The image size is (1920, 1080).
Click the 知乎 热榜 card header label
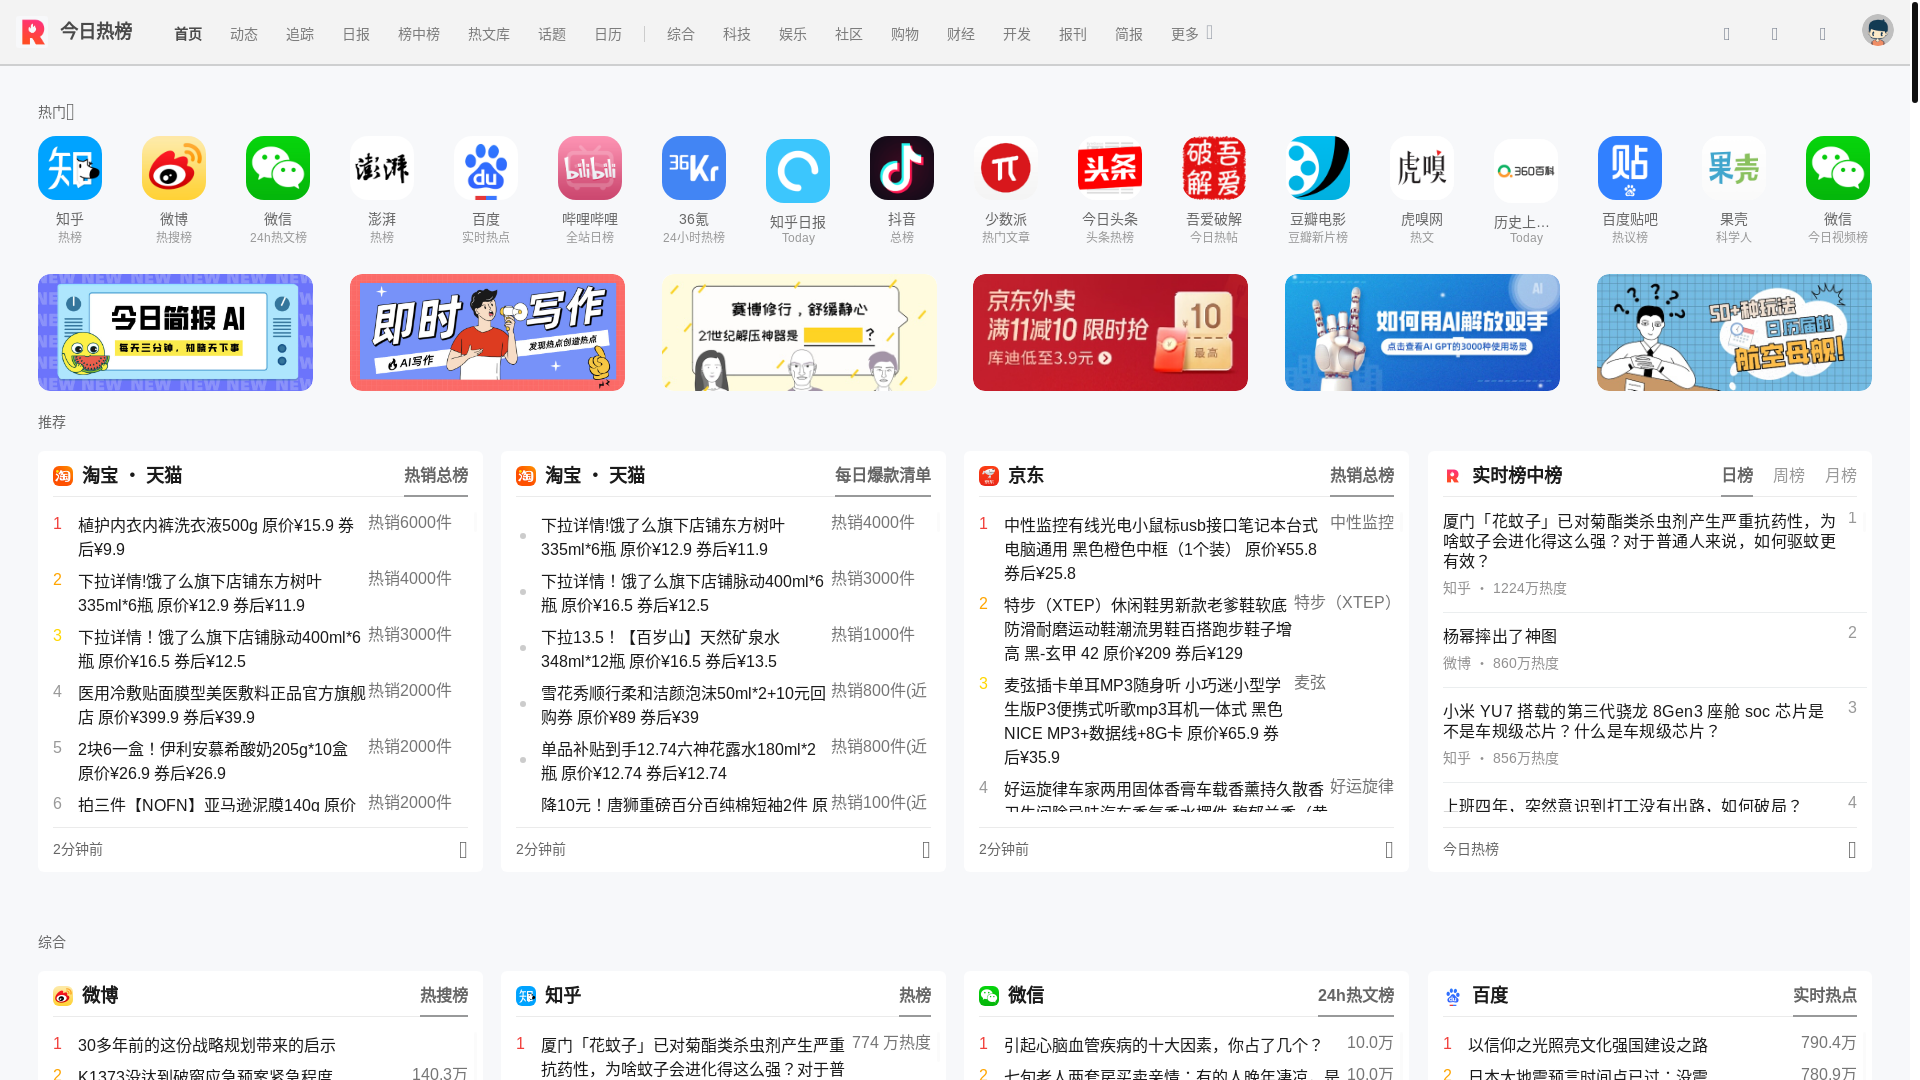(x=915, y=996)
